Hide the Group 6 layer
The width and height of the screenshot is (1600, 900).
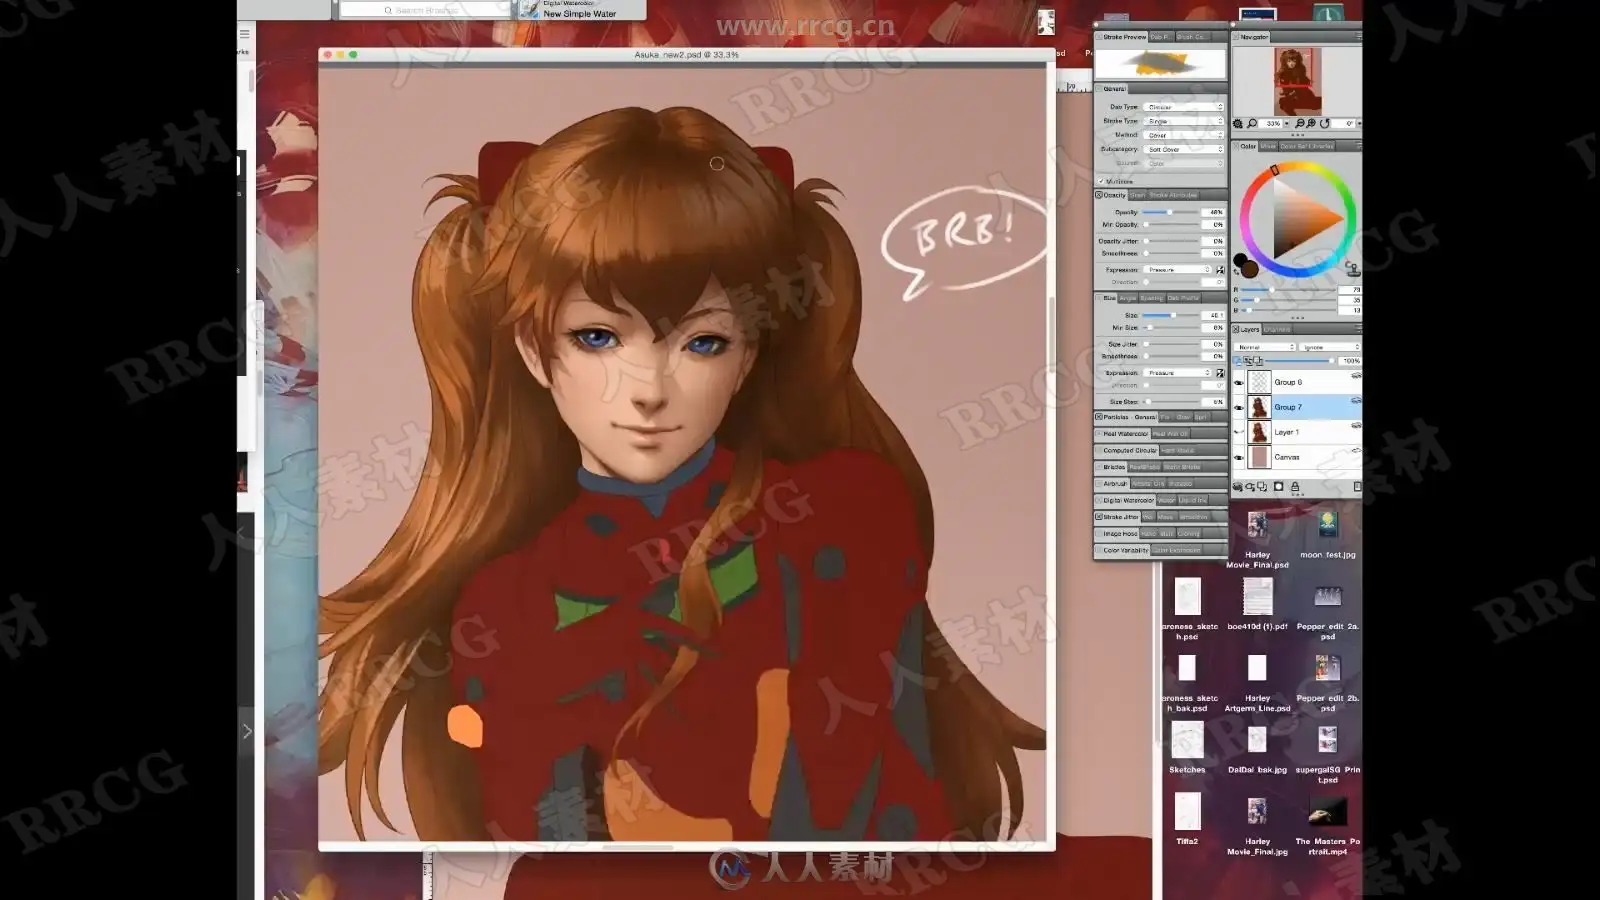pos(1239,382)
